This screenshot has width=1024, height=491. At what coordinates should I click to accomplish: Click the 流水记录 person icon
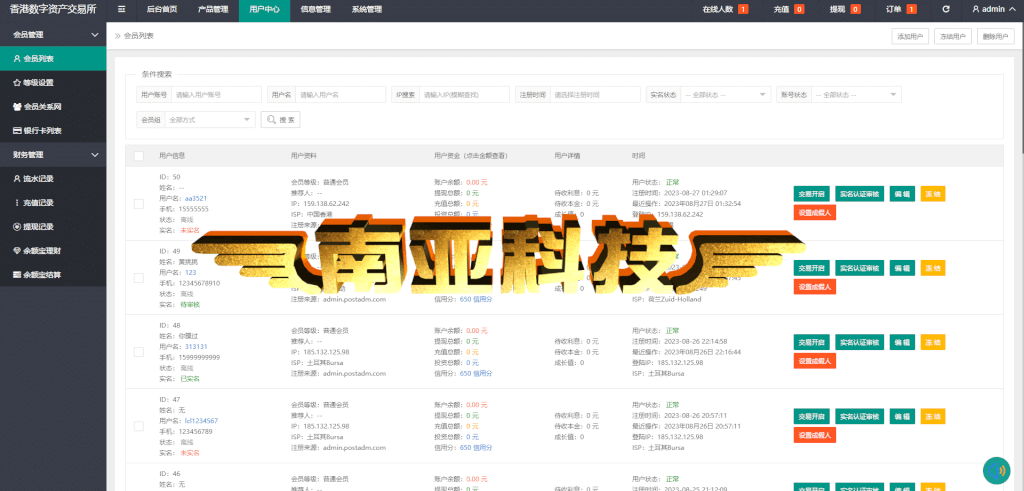17,179
